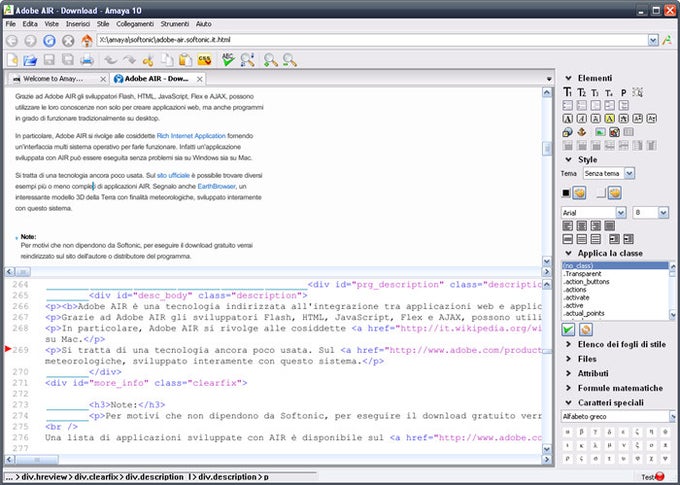Image resolution: width=680 pixels, height=485 pixels.
Task: Expand the Files panel
Action: 568,359
